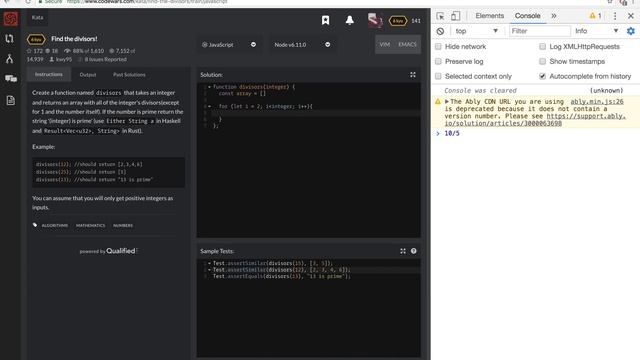Open console settings gear

pyautogui.click(x=631, y=31)
